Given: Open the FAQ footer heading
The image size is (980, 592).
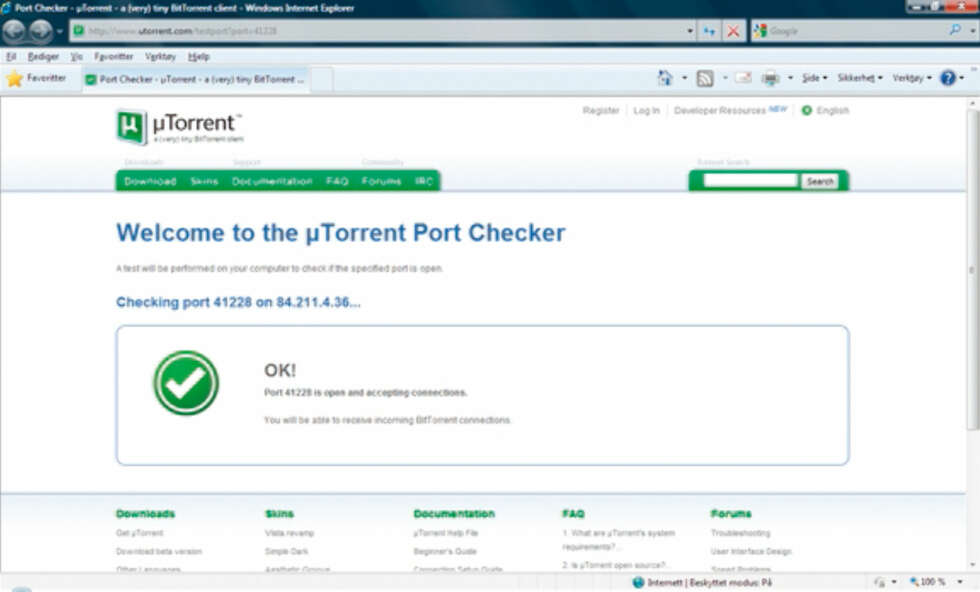Looking at the screenshot, I should 573,514.
